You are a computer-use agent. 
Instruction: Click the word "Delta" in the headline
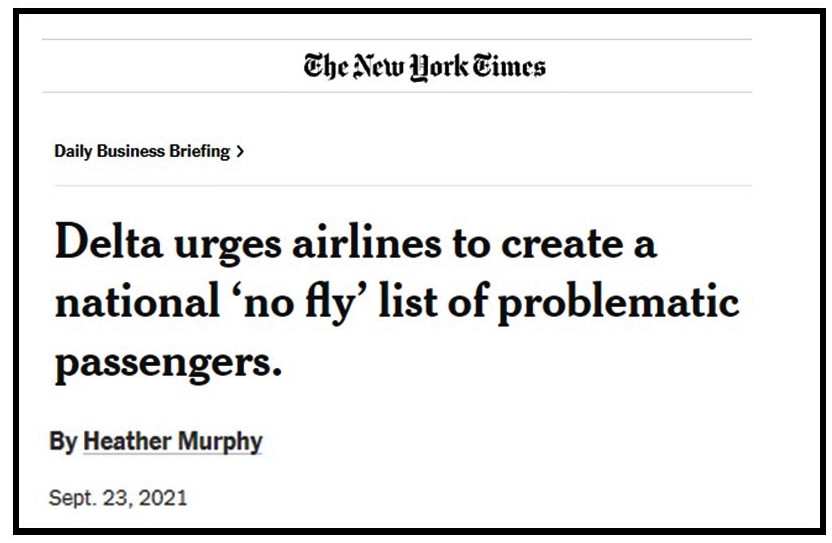(x=112, y=243)
